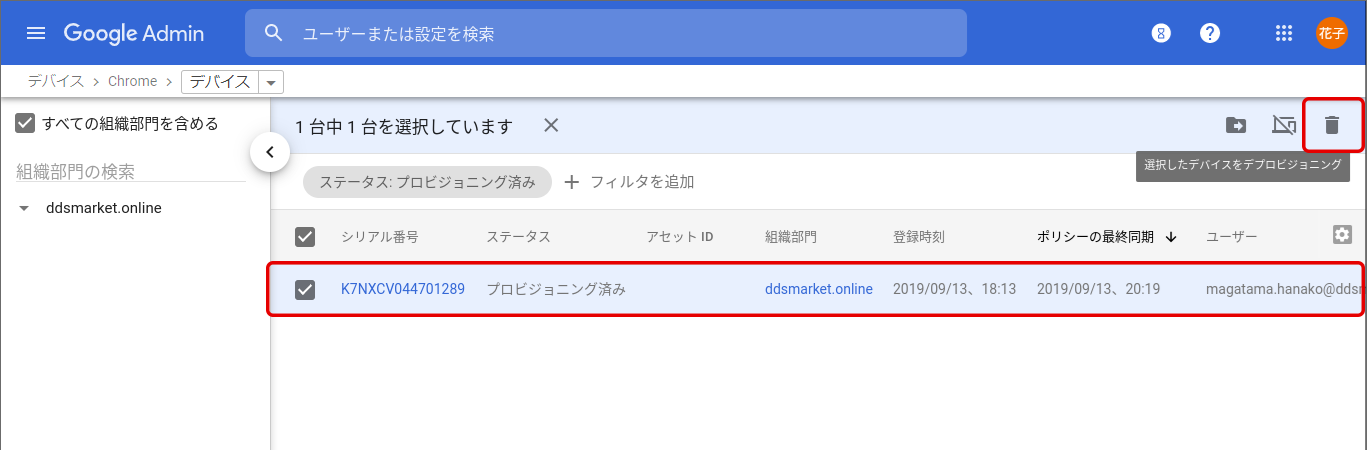Viewport: 1367px width, 450px height.
Task: Click フィルタを追加 button
Action: click(630, 182)
